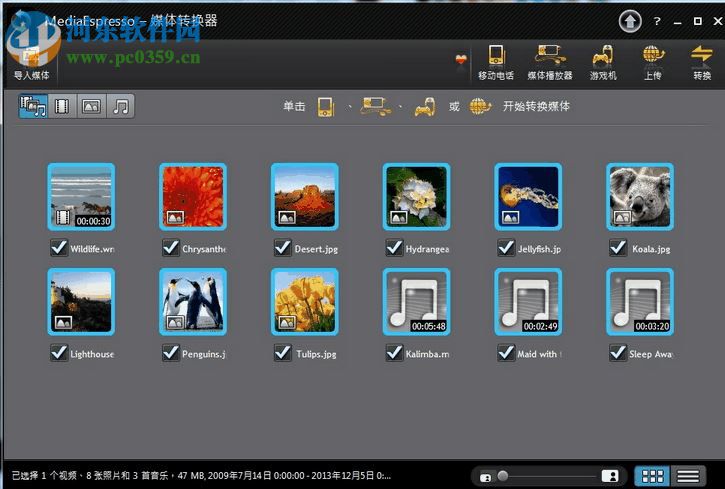This screenshot has height=489, width=725.
Task: Select the Sleep Away music thumbnail
Action: (640, 301)
